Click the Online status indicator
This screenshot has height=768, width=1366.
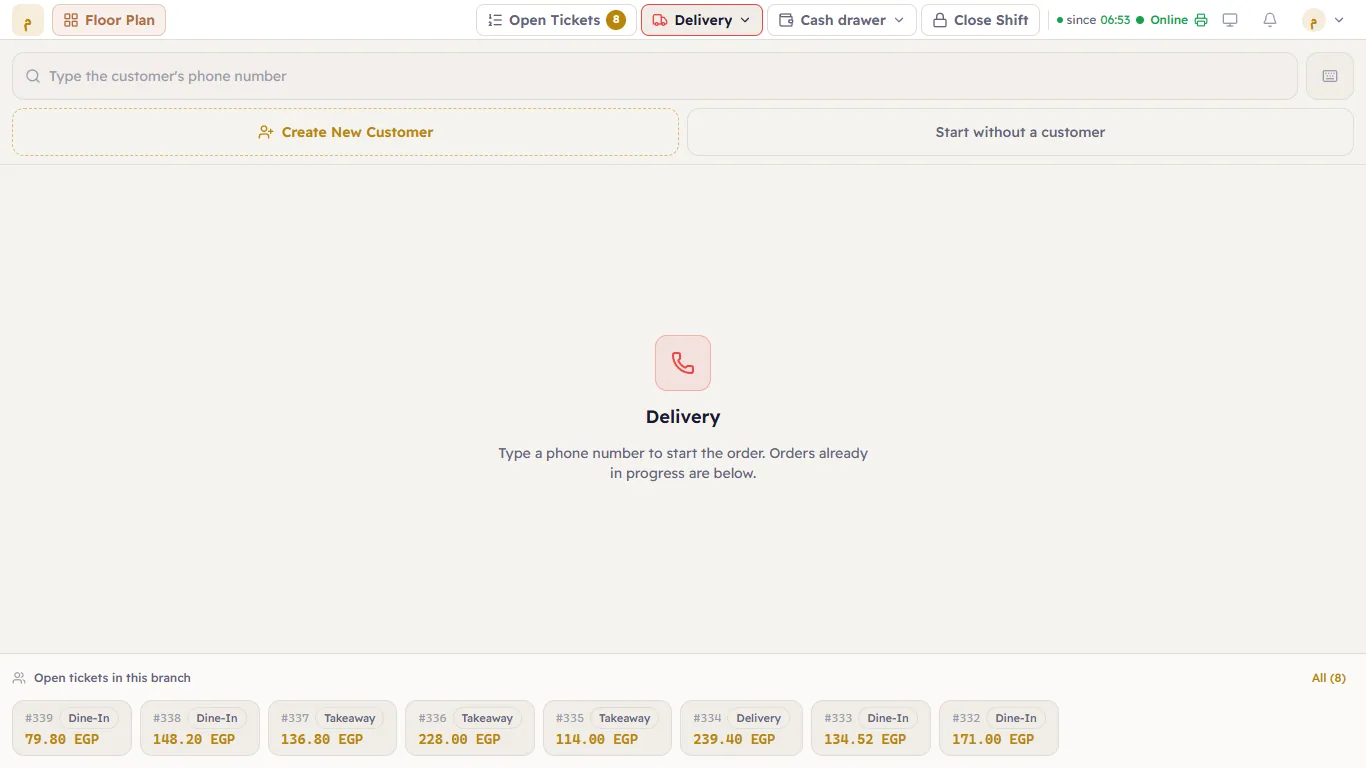[1162, 20]
